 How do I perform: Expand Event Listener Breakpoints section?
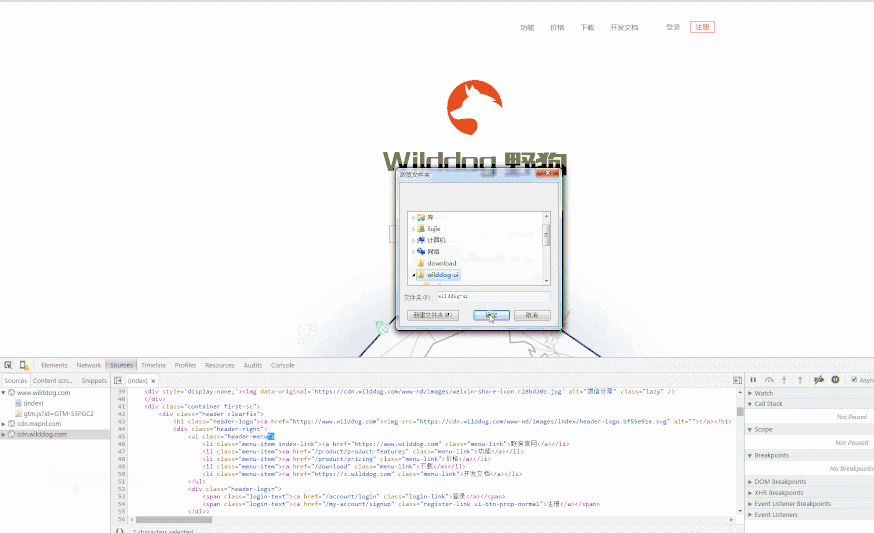point(750,503)
